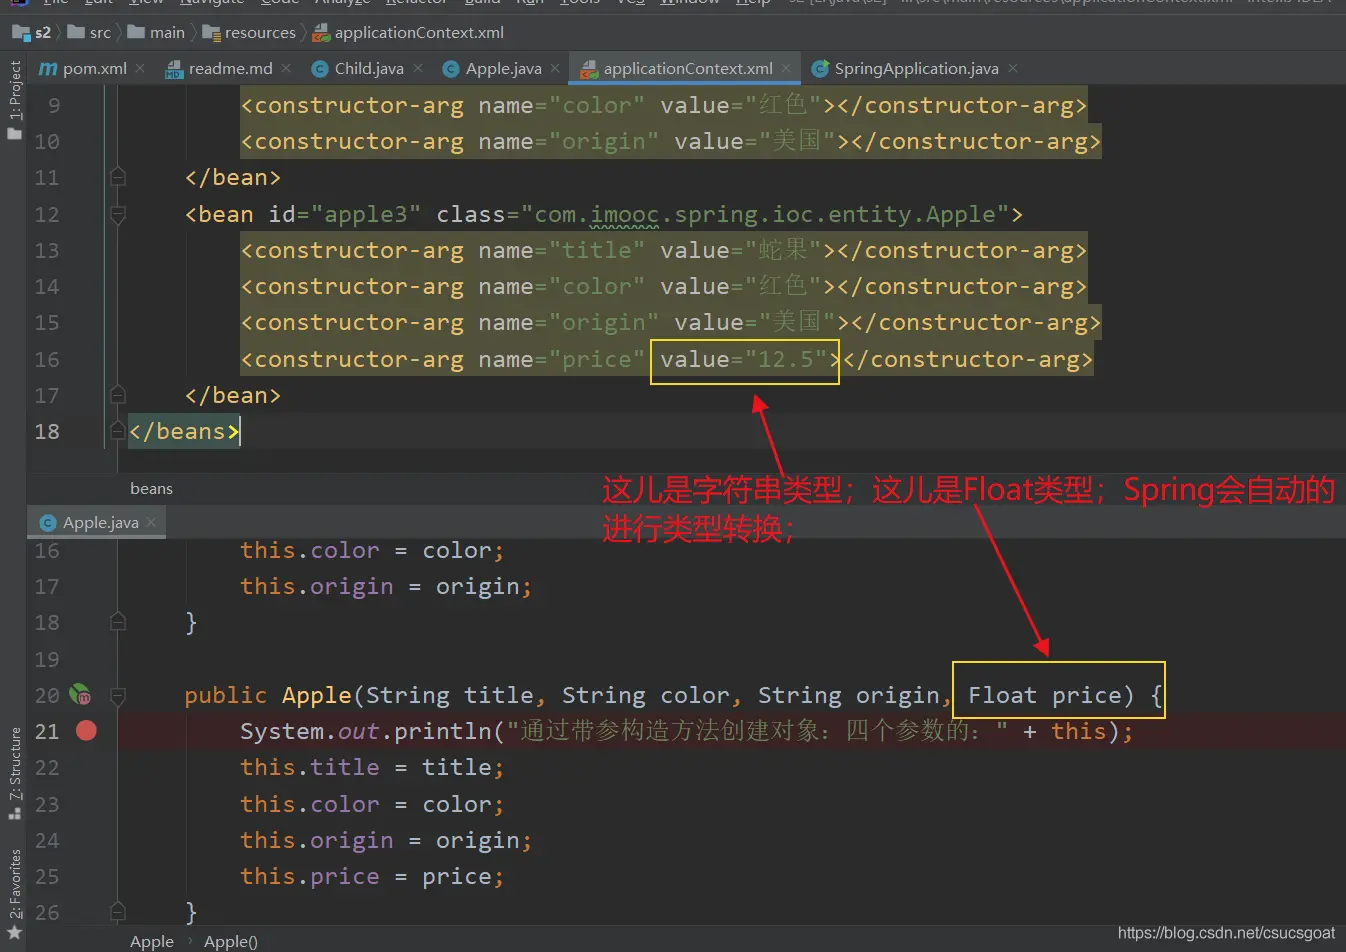Close the SpringApplication.java tab
The height and width of the screenshot is (952, 1346).
click(1013, 68)
